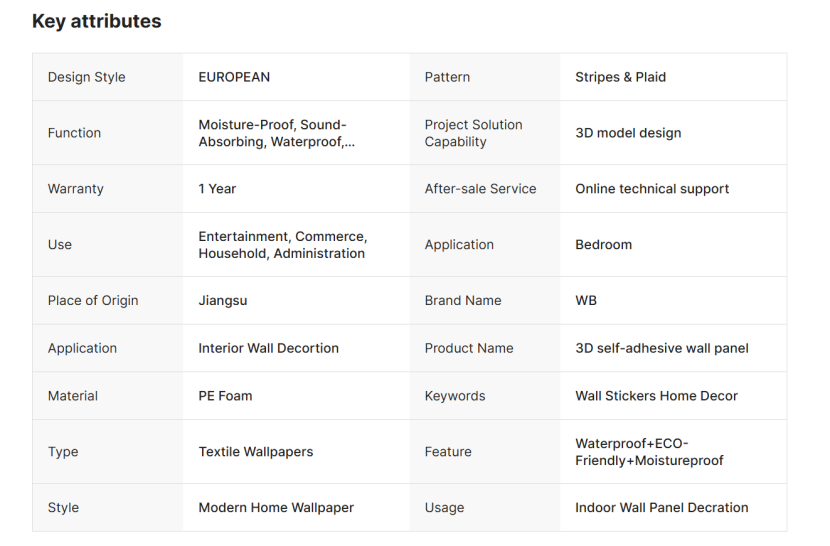Select the 1 Year warranty value
Viewport: 830px width, 546px height.
[x=217, y=189]
